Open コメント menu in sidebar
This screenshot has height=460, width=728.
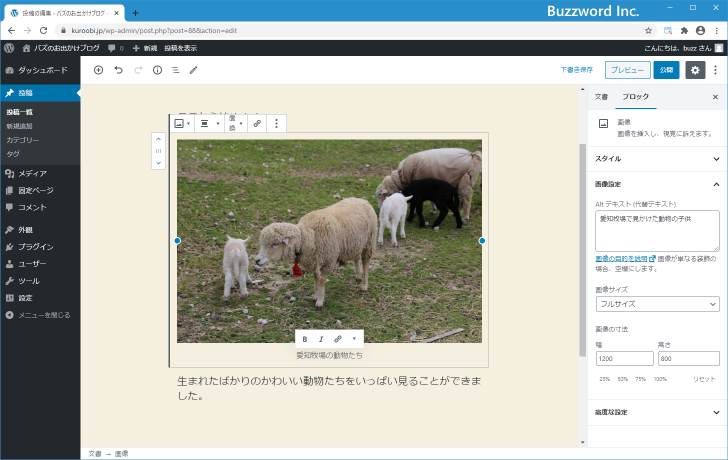[x=40, y=207]
